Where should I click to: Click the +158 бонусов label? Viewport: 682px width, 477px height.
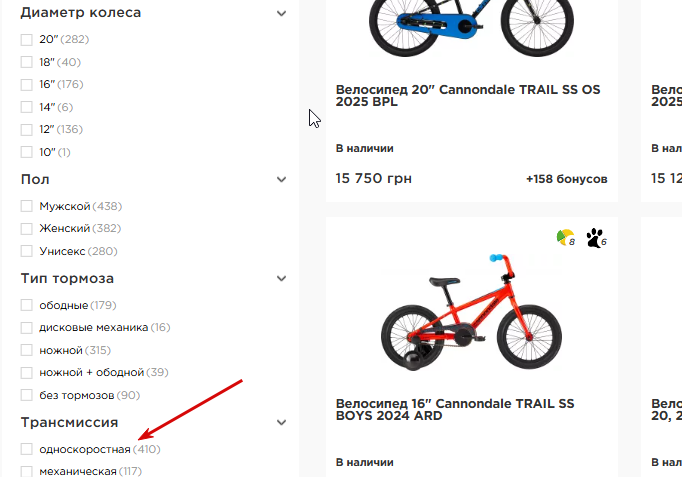click(566, 180)
